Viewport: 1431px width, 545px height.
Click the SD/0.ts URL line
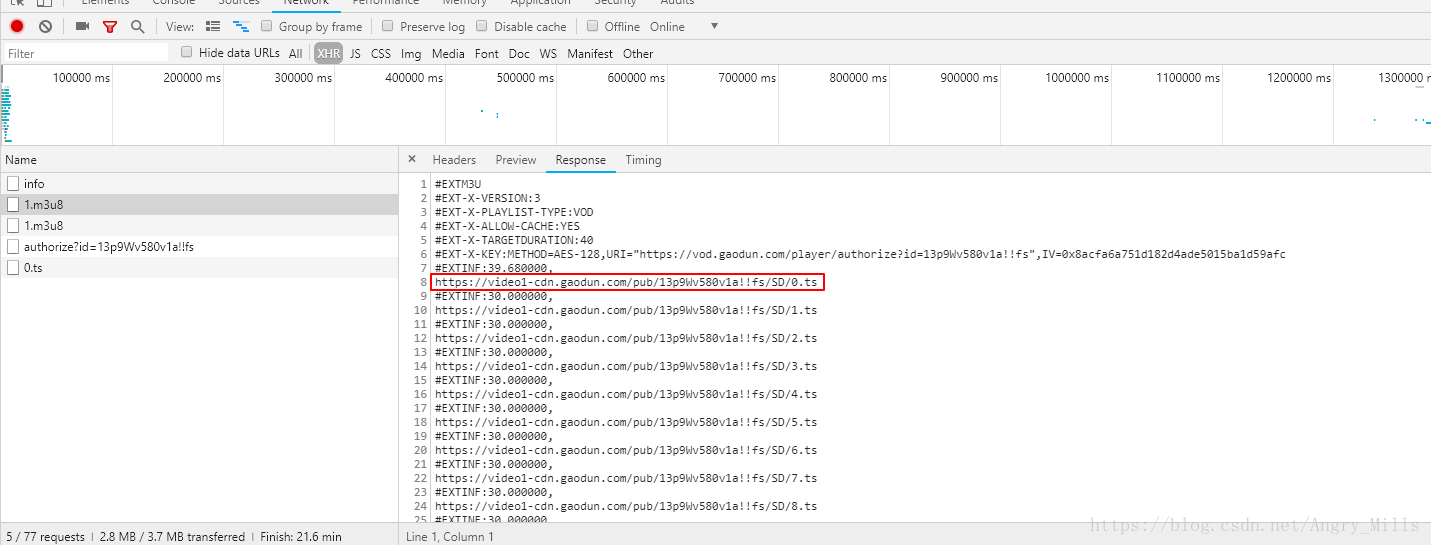pos(626,283)
